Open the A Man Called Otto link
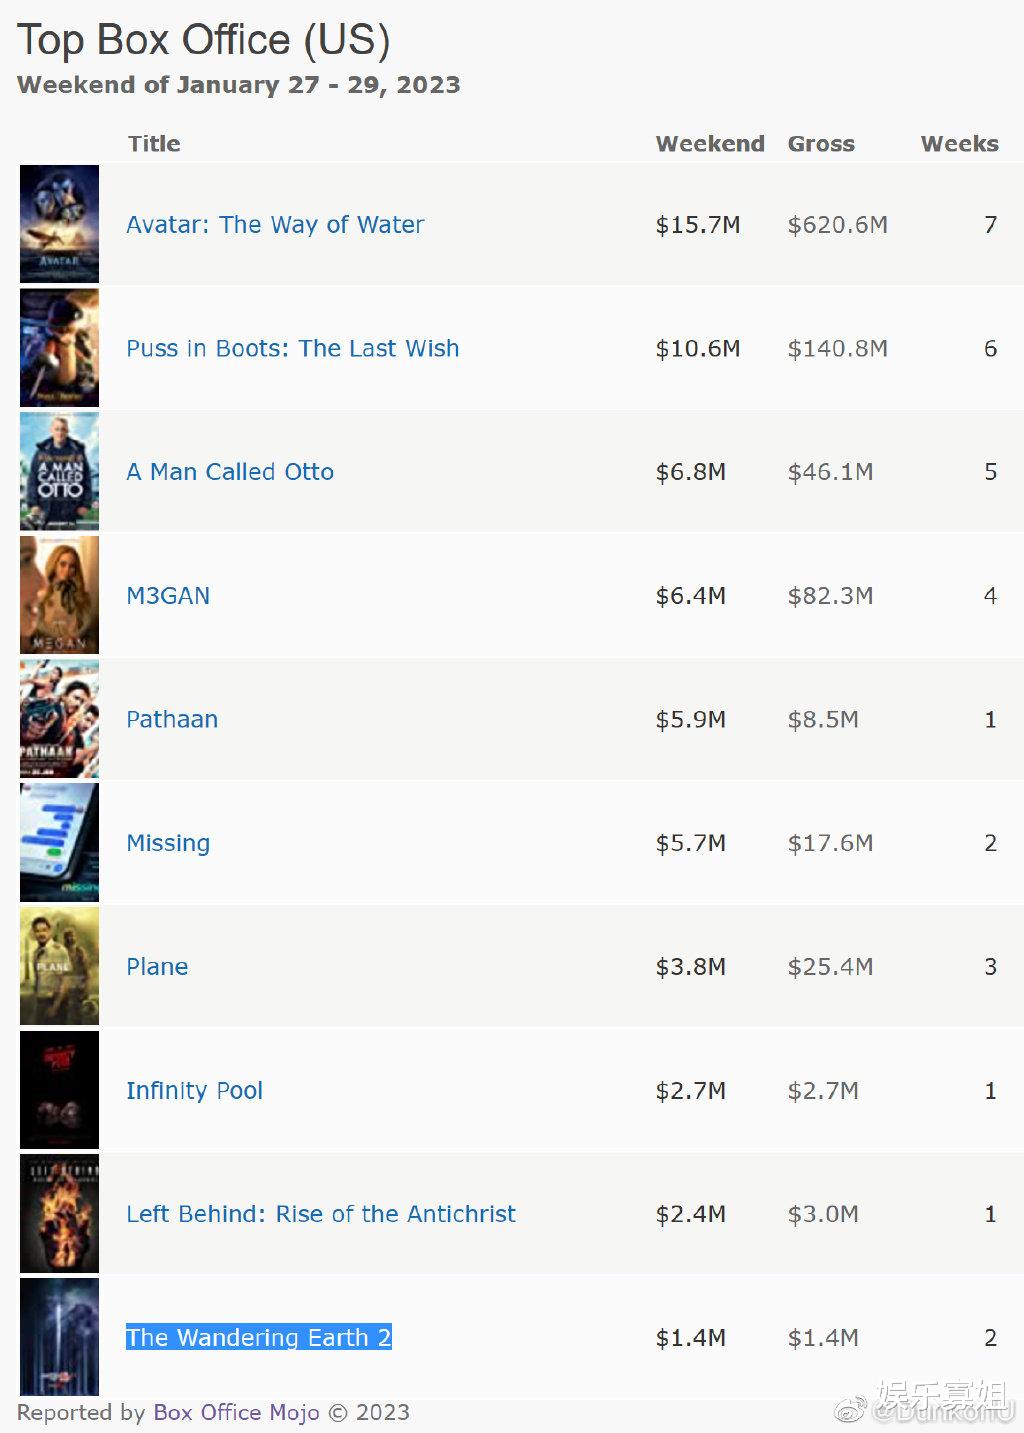The image size is (1024, 1433). 230,472
